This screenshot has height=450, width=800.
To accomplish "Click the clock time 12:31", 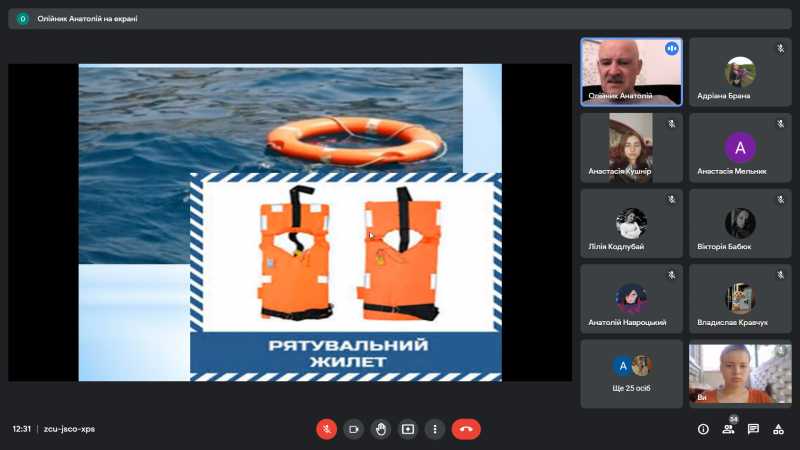I will coord(21,429).
